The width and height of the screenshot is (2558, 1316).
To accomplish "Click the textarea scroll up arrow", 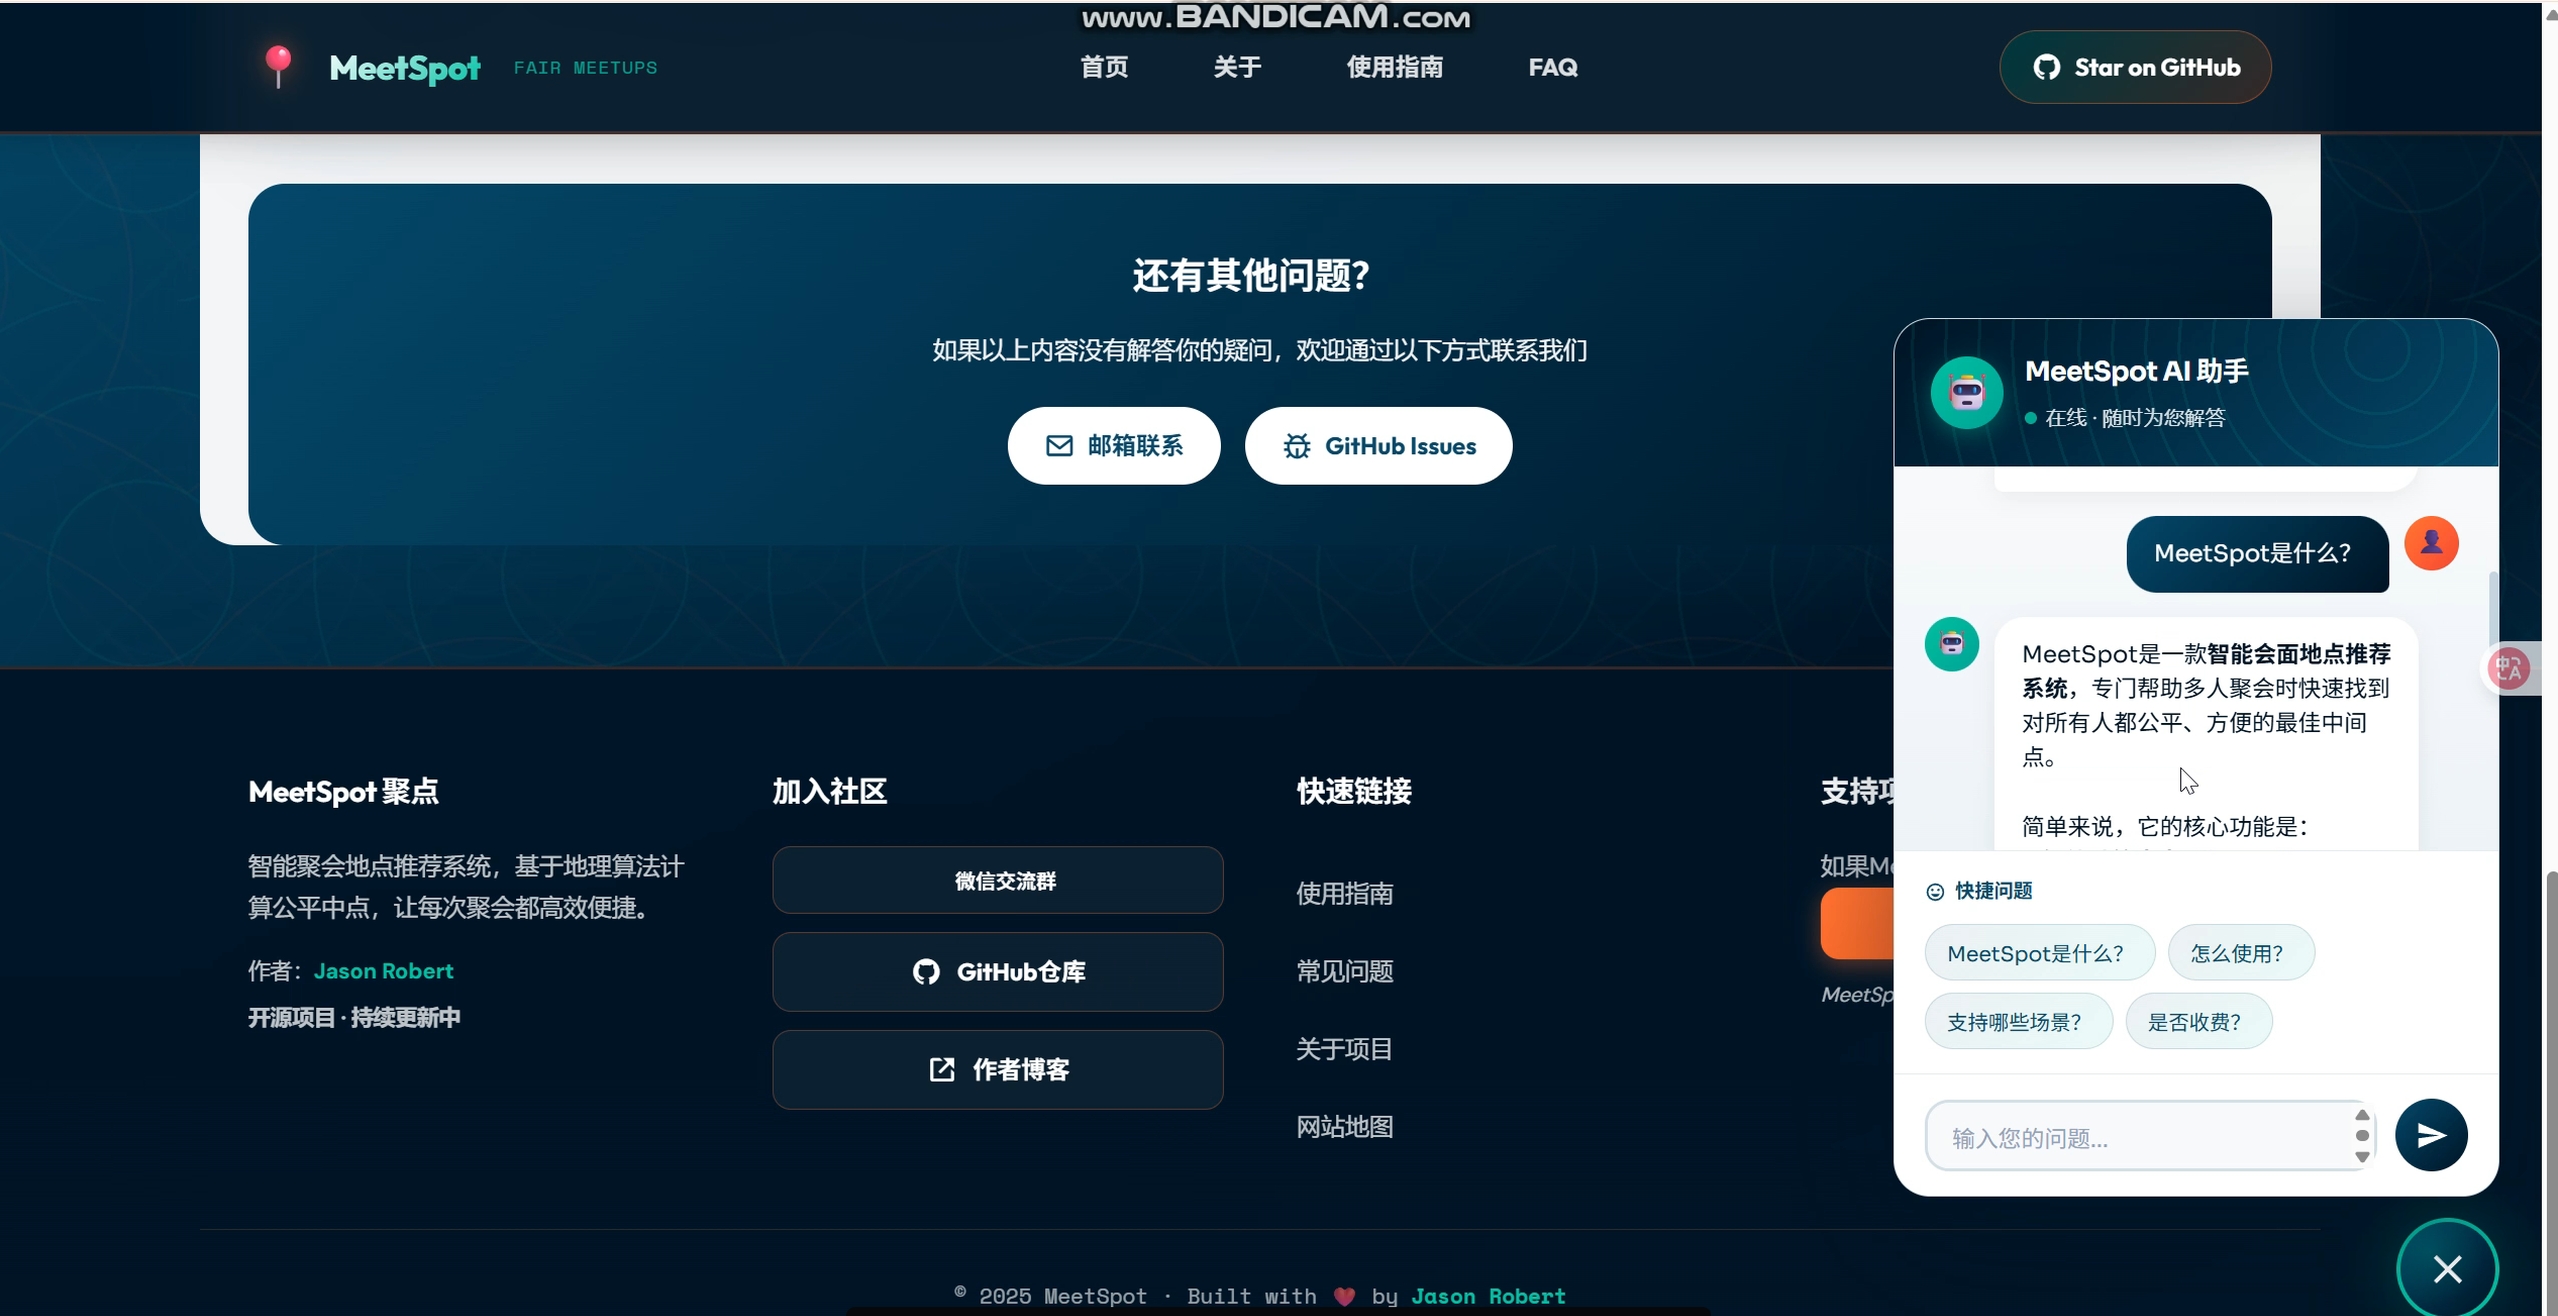I will tap(2361, 1115).
